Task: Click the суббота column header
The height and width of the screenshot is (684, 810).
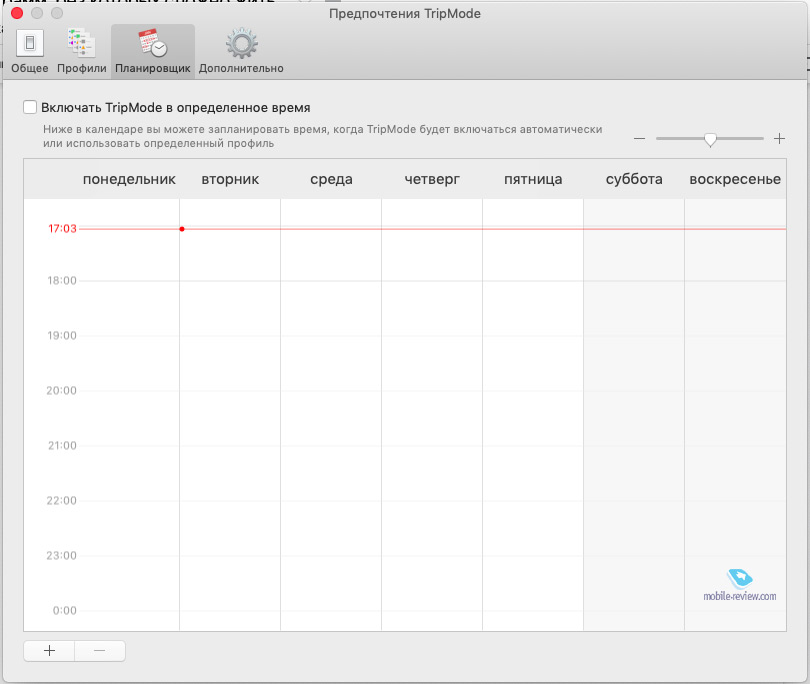Action: click(x=634, y=179)
